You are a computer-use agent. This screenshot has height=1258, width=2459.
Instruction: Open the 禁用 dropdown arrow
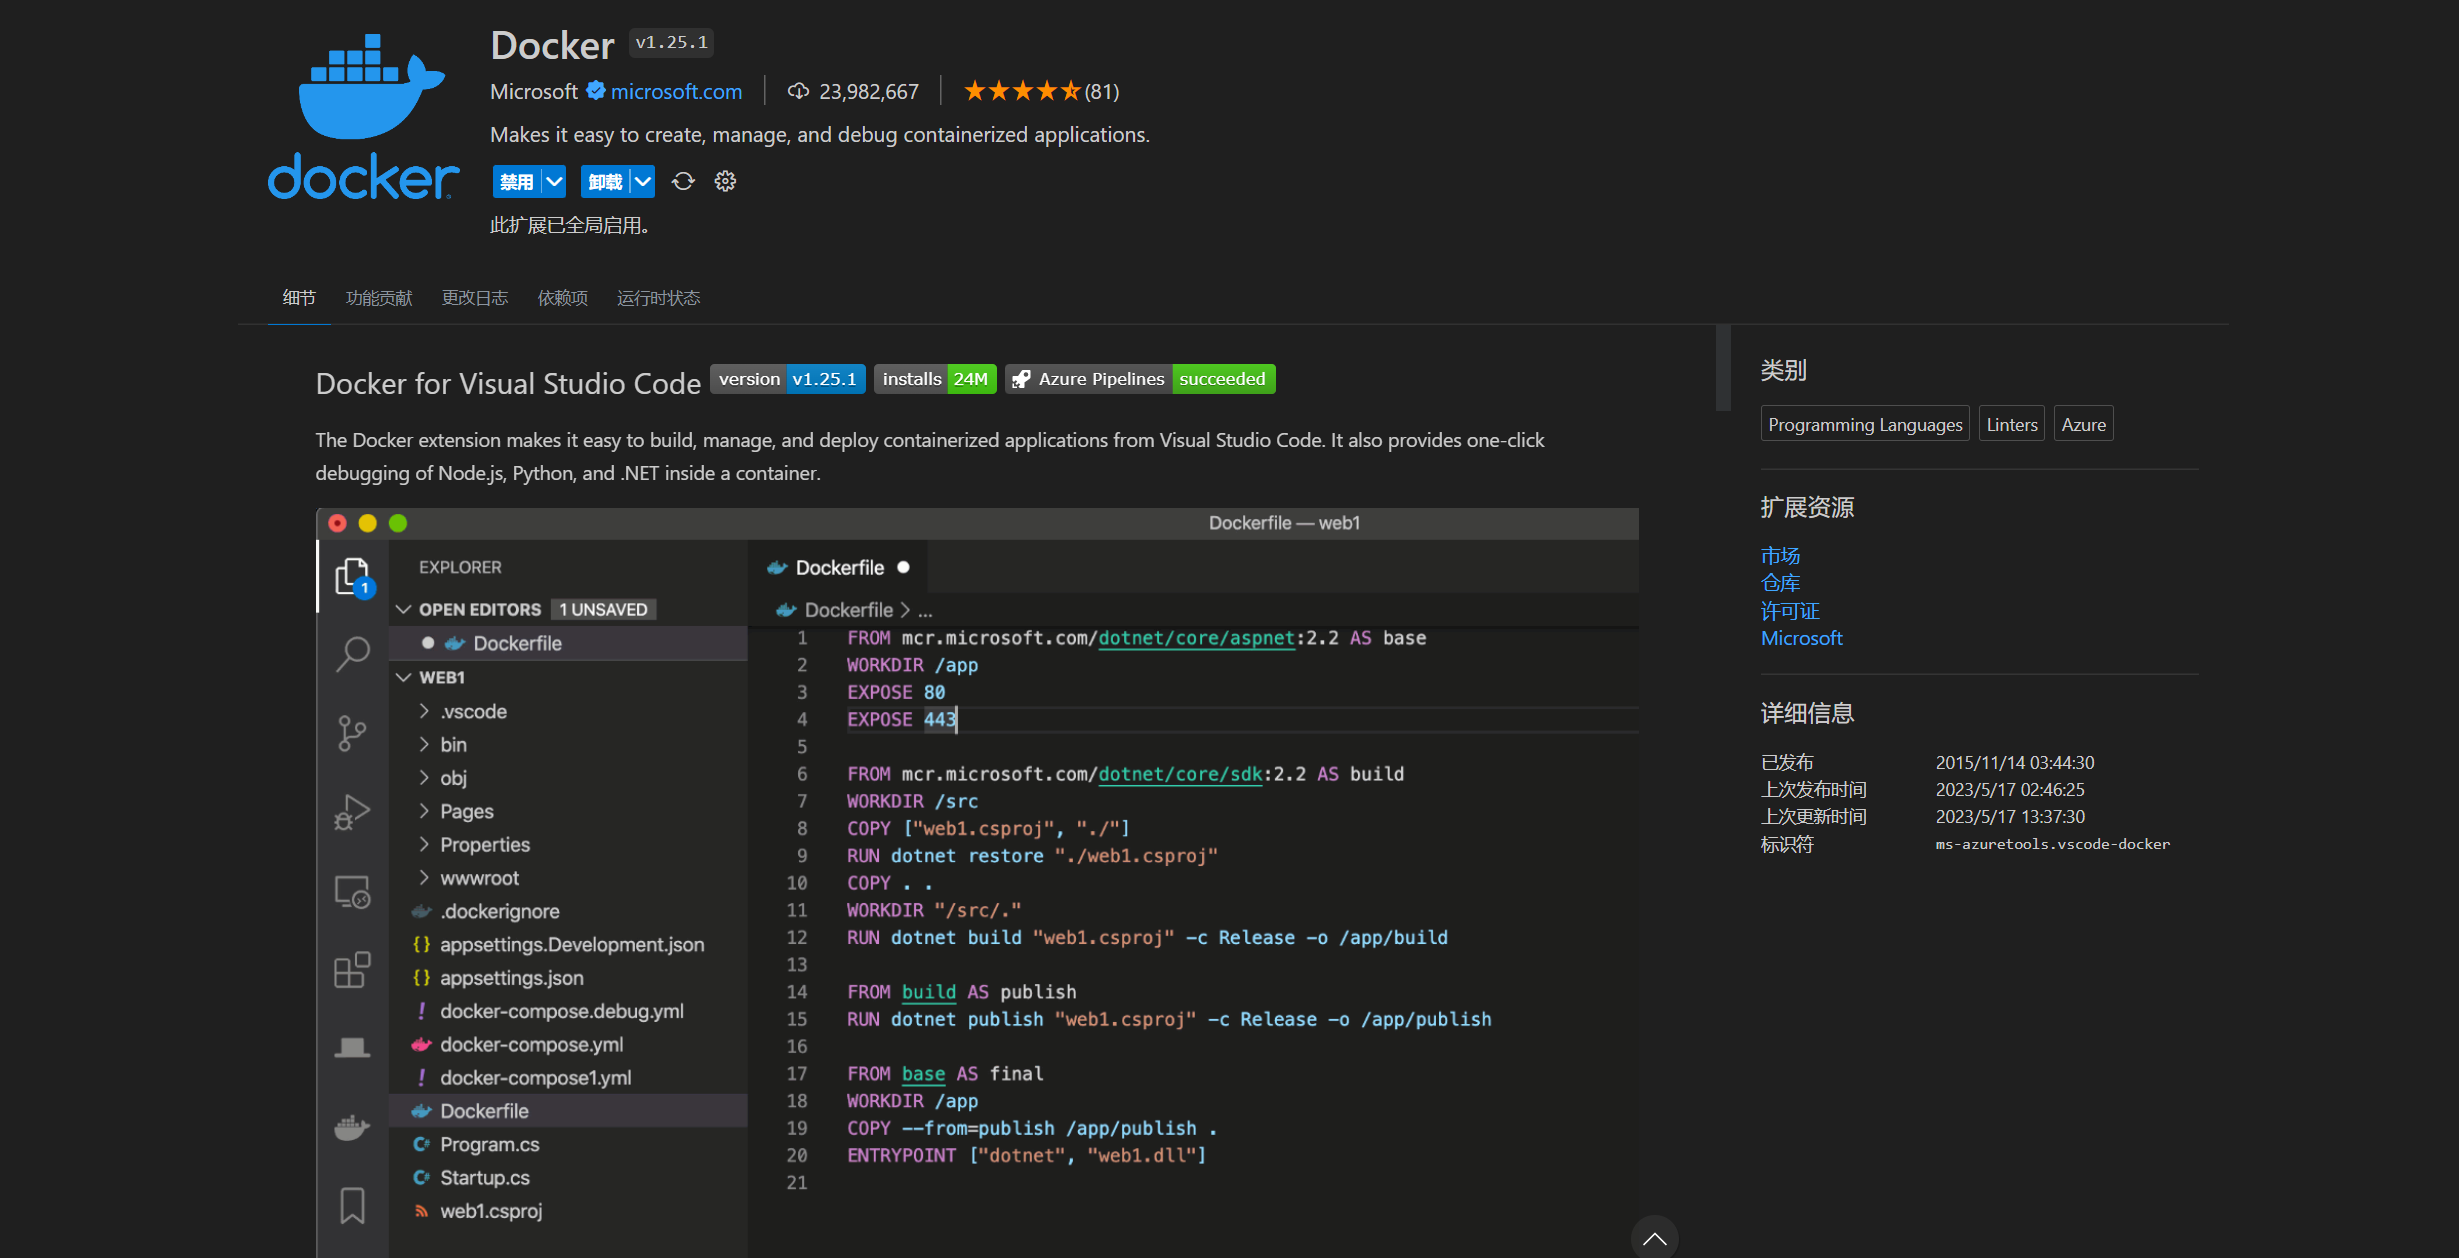pyautogui.click(x=554, y=181)
